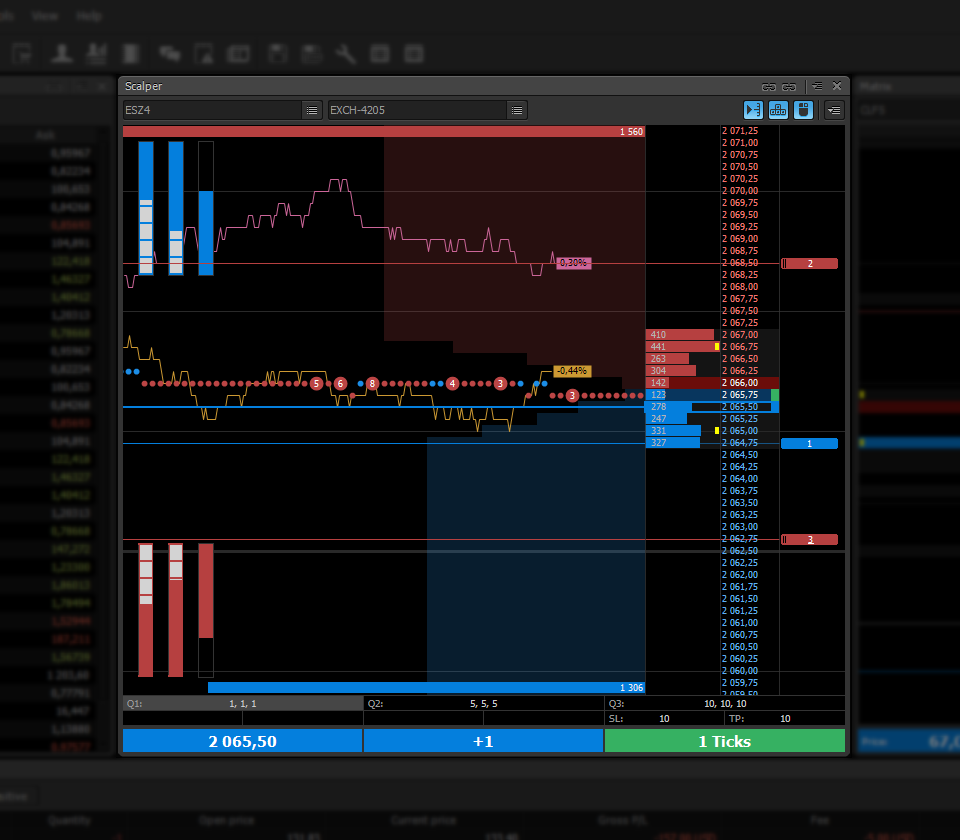
Task: Click the SL value field
Action: coord(664,719)
